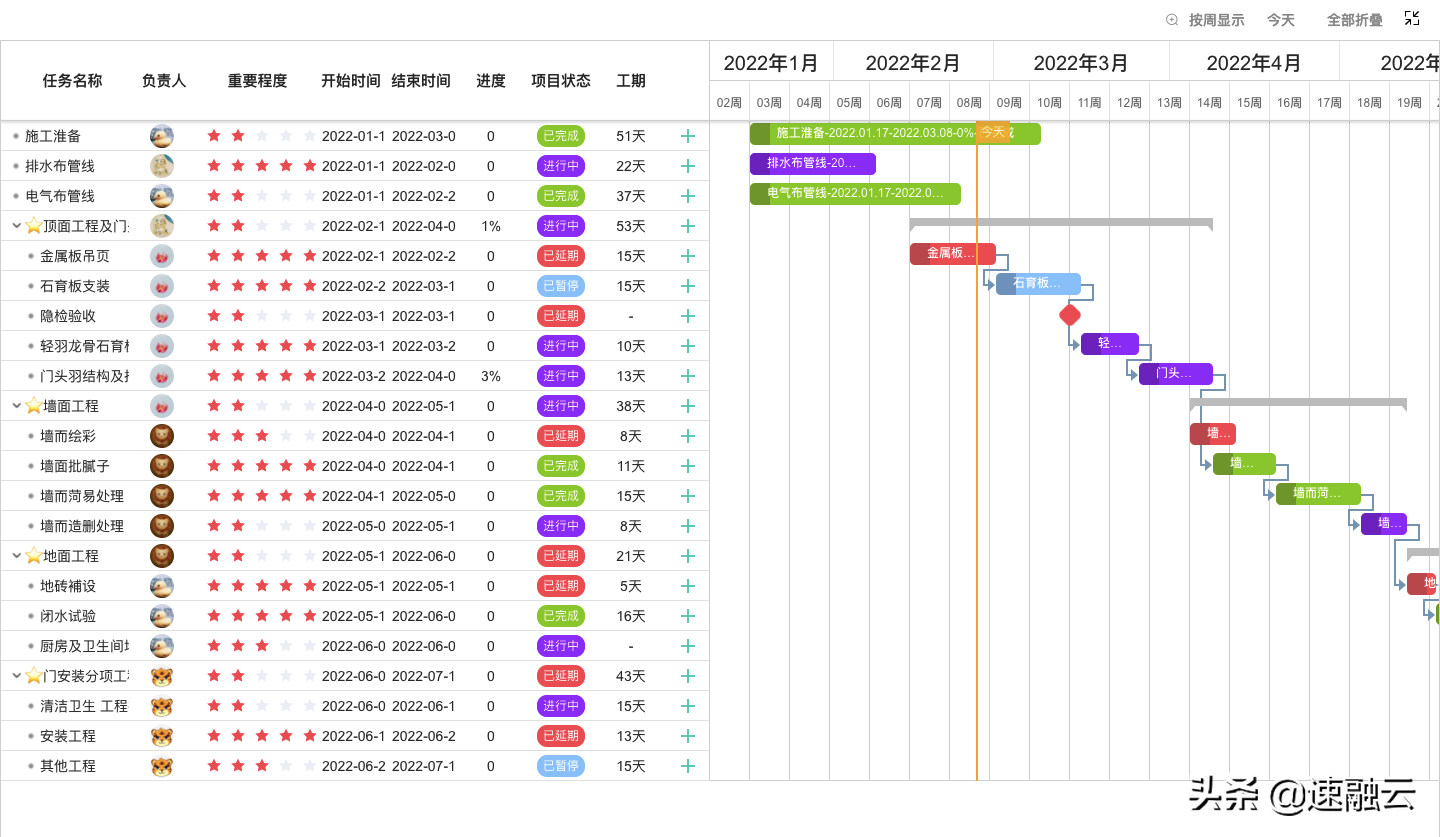The image size is (1440, 837).
Task: Open the tiger avatar for 其他工程
Action: point(162,766)
